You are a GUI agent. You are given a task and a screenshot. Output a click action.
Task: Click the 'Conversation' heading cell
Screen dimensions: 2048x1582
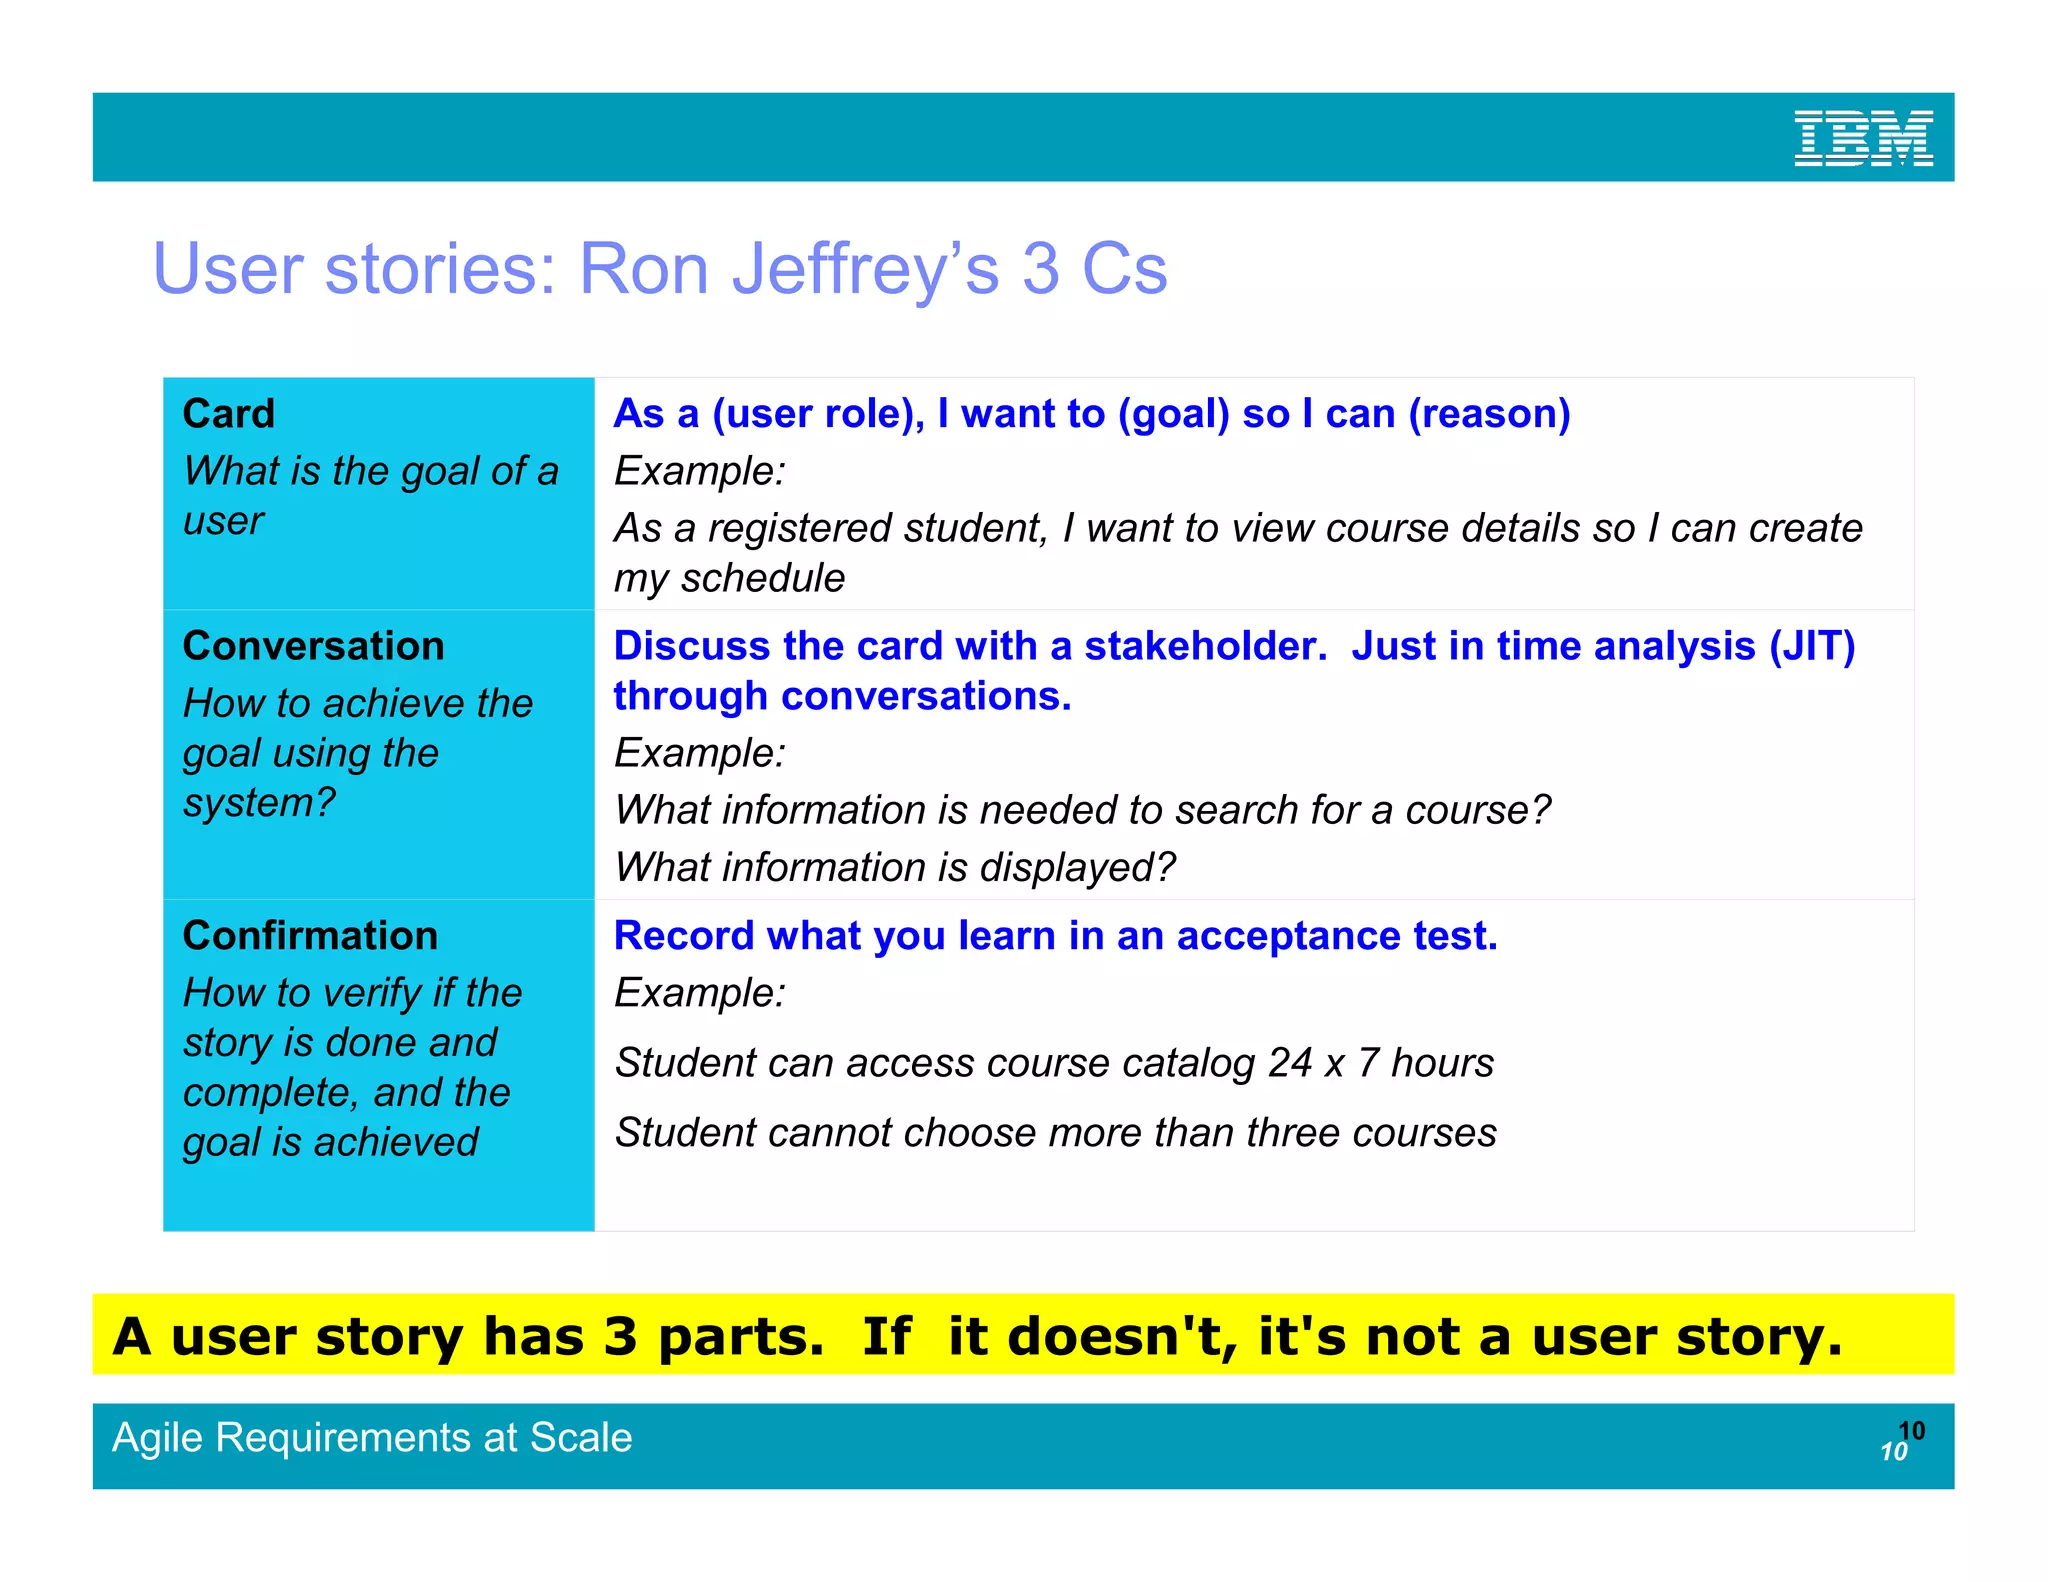(x=314, y=645)
